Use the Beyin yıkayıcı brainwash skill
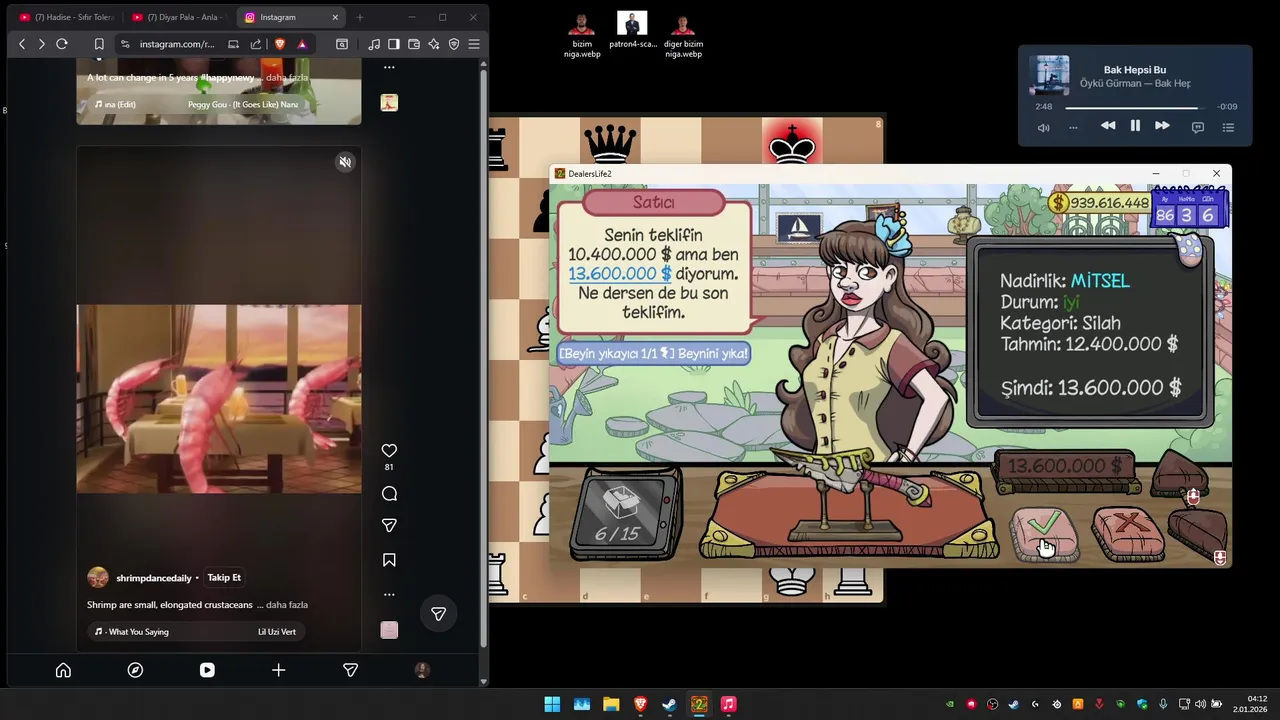This screenshot has height=720, width=1280. click(x=653, y=353)
